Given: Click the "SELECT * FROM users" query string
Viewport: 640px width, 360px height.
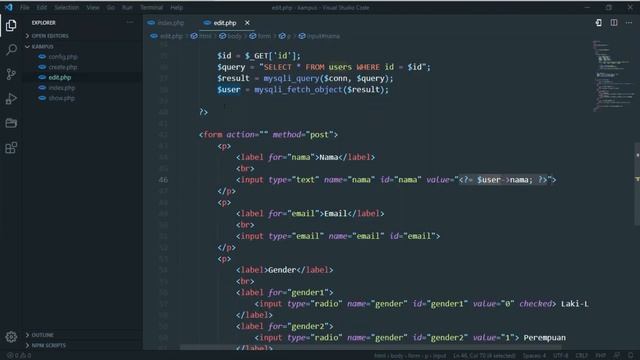Looking at the screenshot, I should 305,67.
